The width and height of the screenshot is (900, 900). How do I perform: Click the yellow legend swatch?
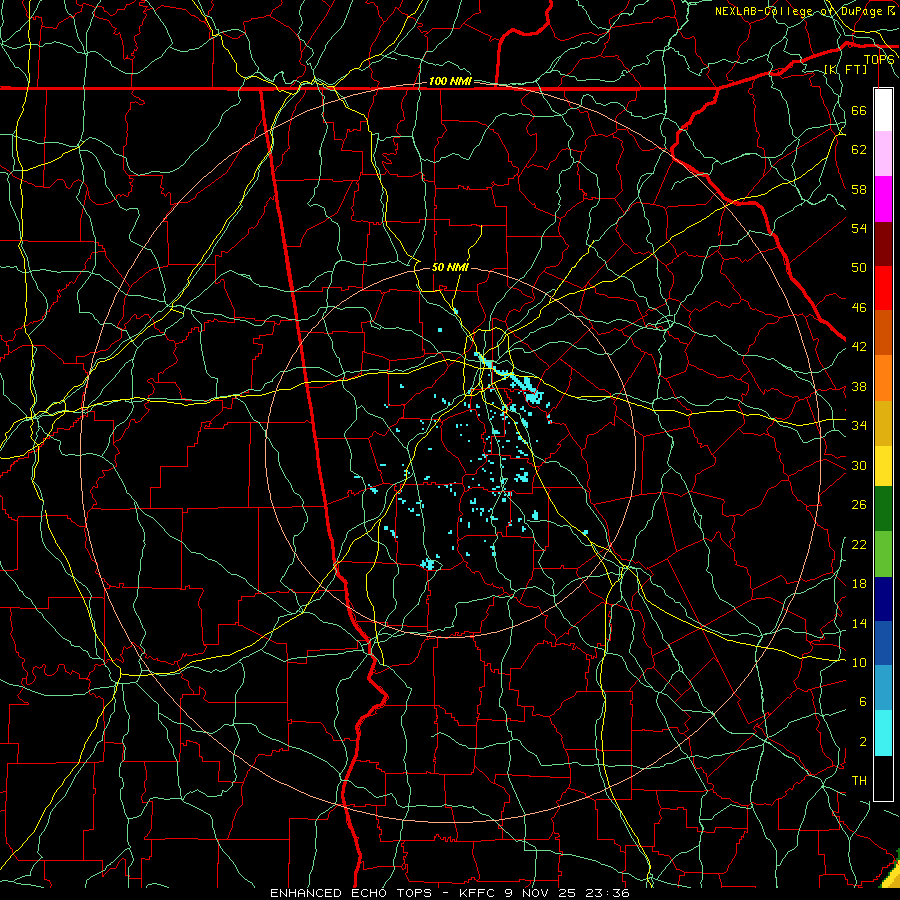click(883, 465)
